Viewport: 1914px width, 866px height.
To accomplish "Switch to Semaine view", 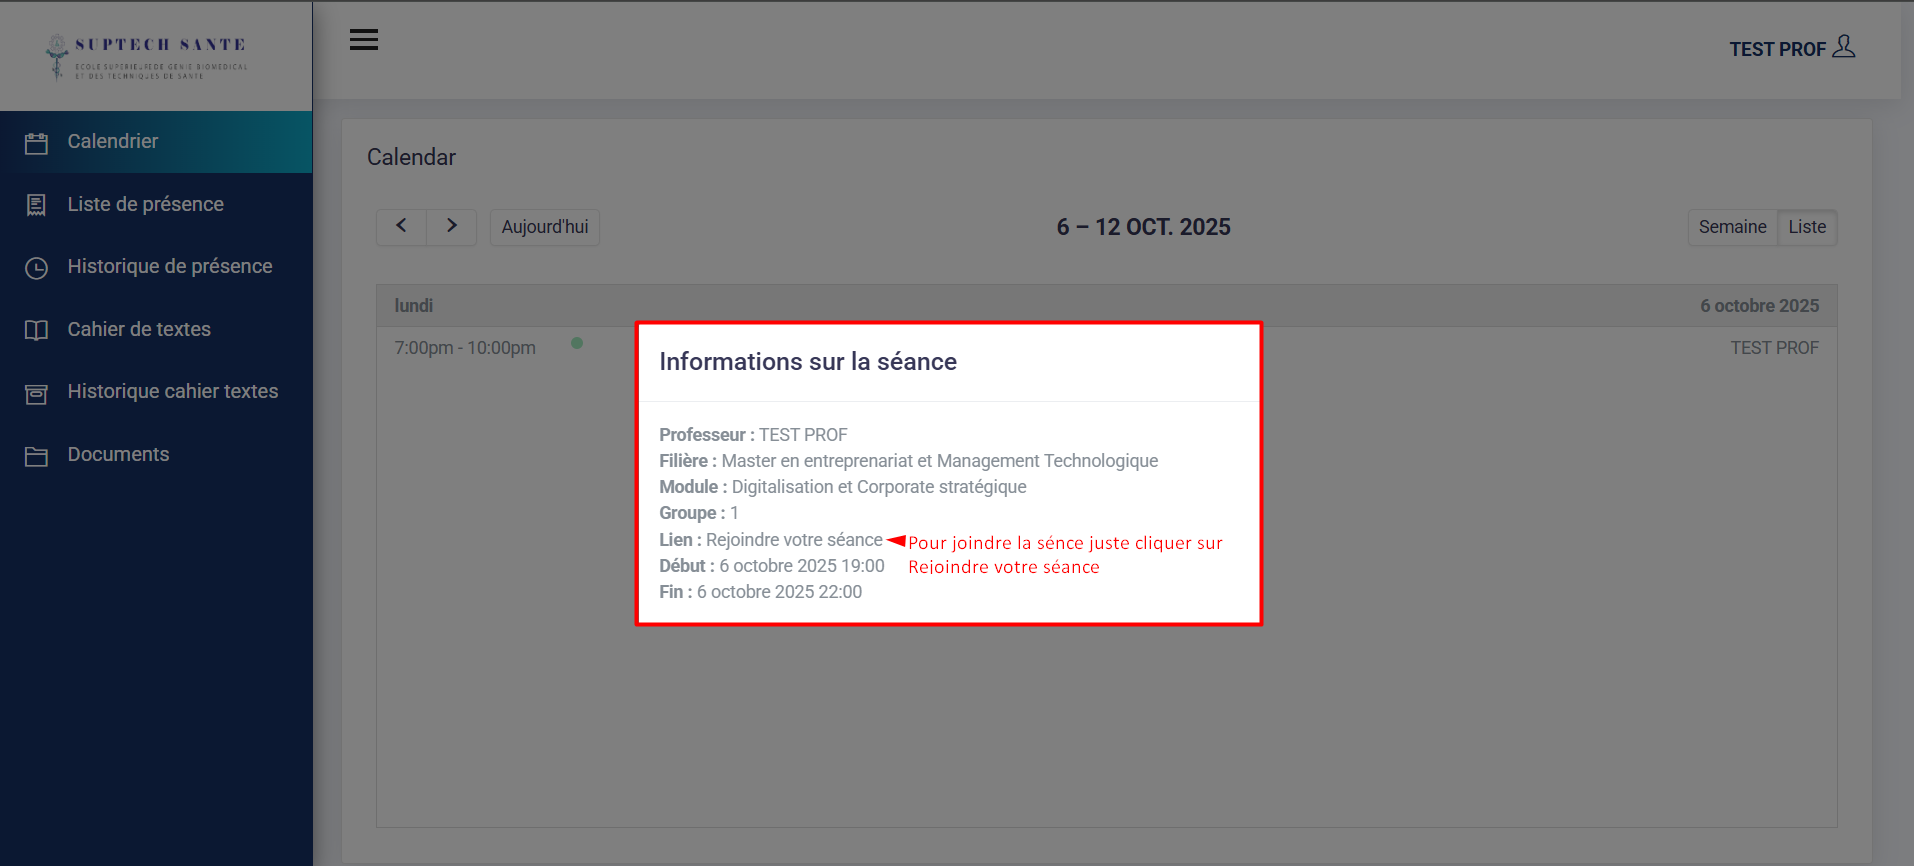I will (1732, 227).
